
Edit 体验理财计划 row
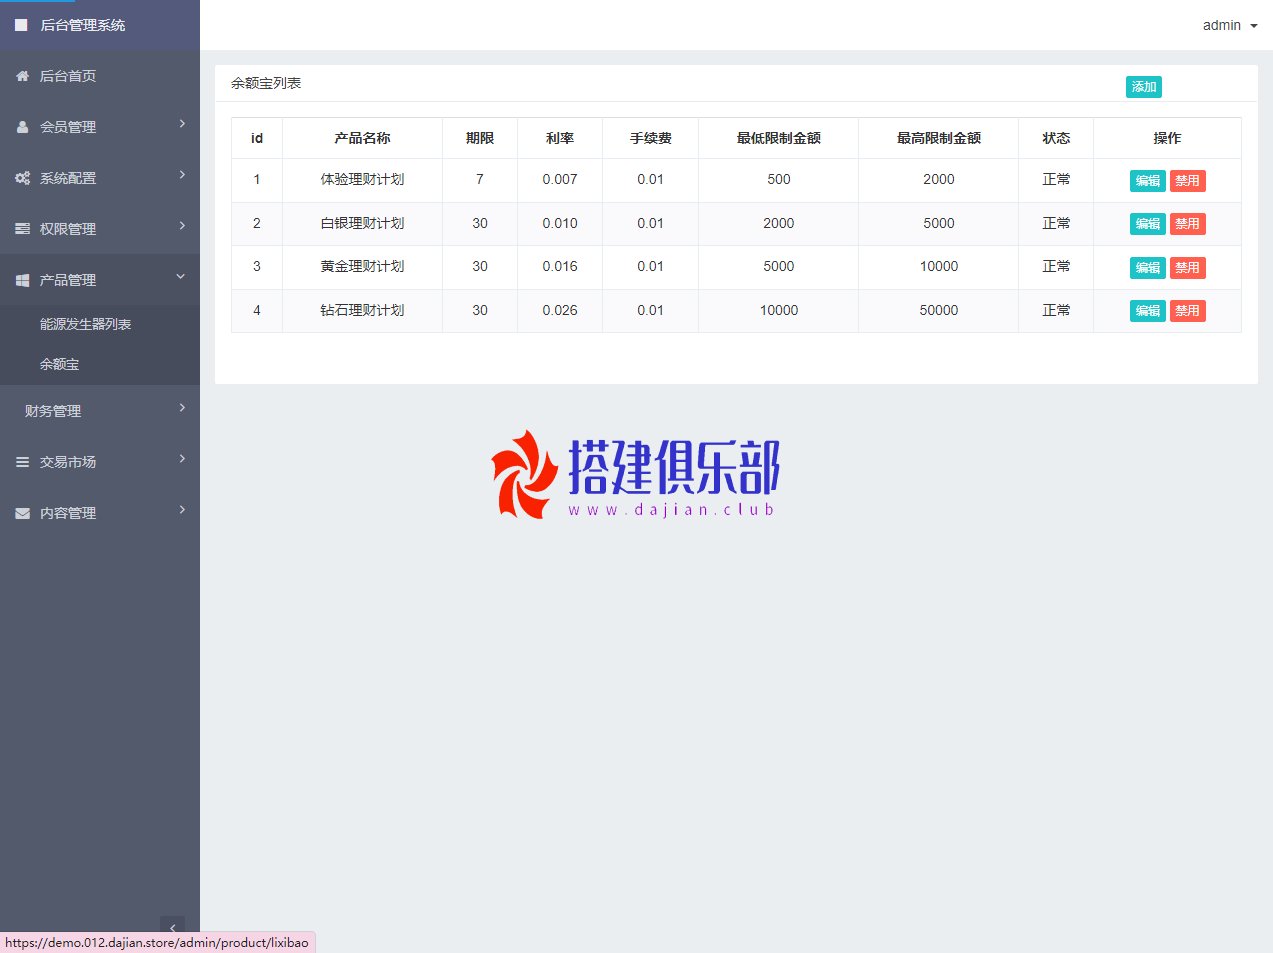coord(1148,181)
